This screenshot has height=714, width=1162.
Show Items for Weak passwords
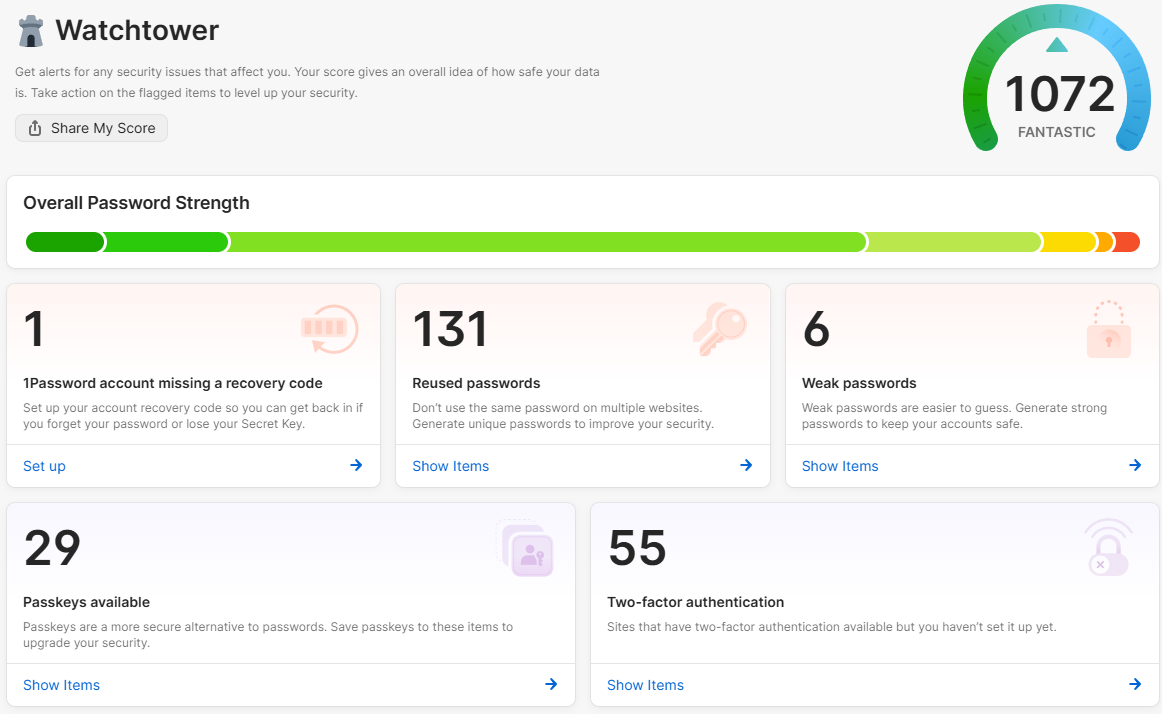[840, 466]
